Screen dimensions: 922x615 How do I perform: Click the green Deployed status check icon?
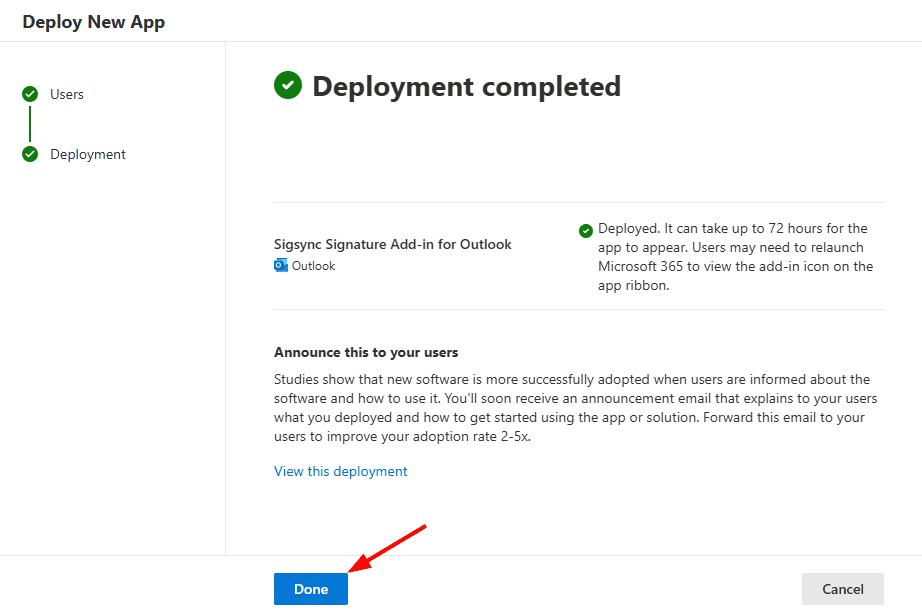tap(586, 230)
